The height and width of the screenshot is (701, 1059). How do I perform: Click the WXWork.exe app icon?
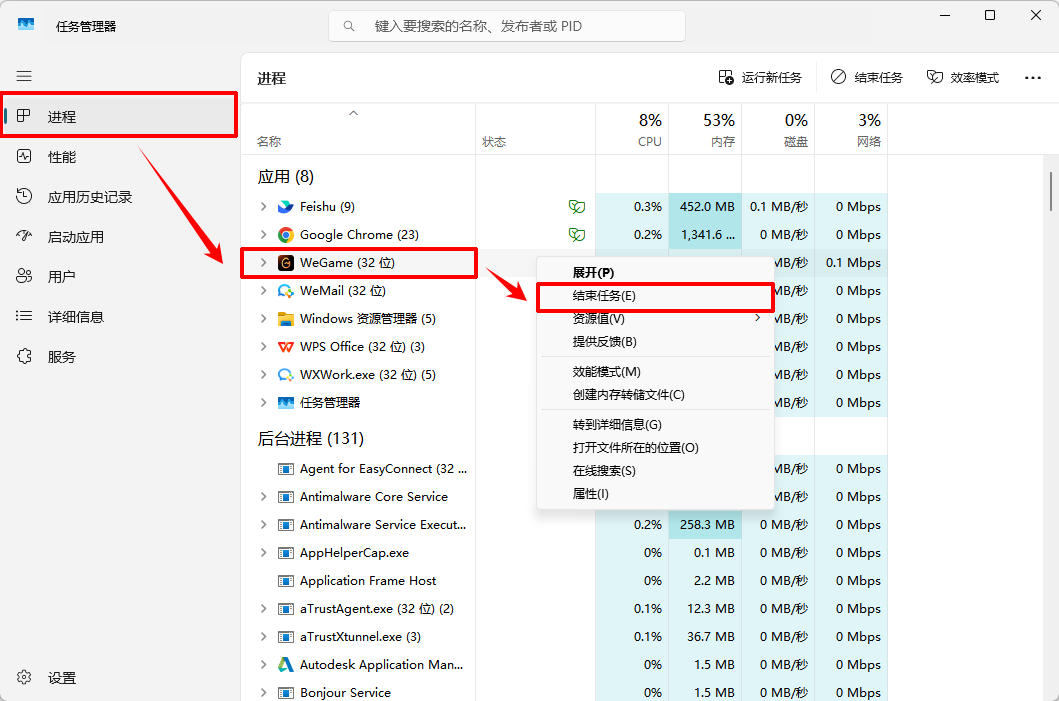click(x=286, y=375)
